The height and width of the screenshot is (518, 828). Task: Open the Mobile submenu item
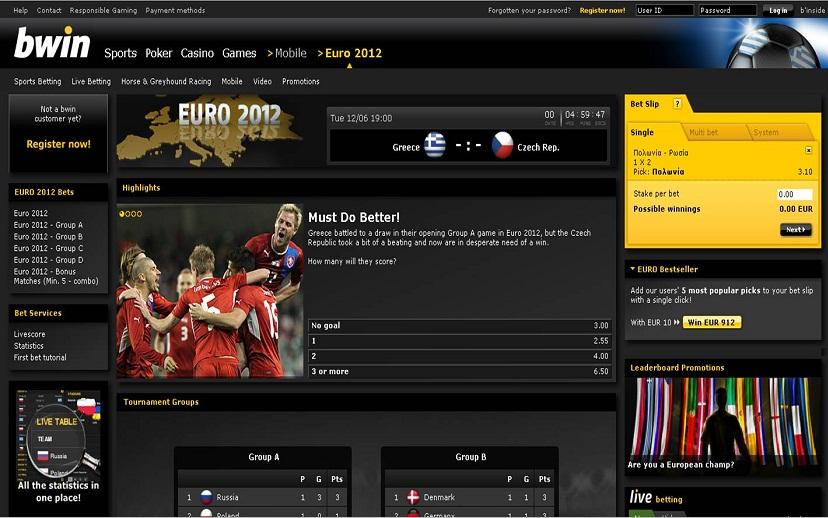(x=232, y=81)
